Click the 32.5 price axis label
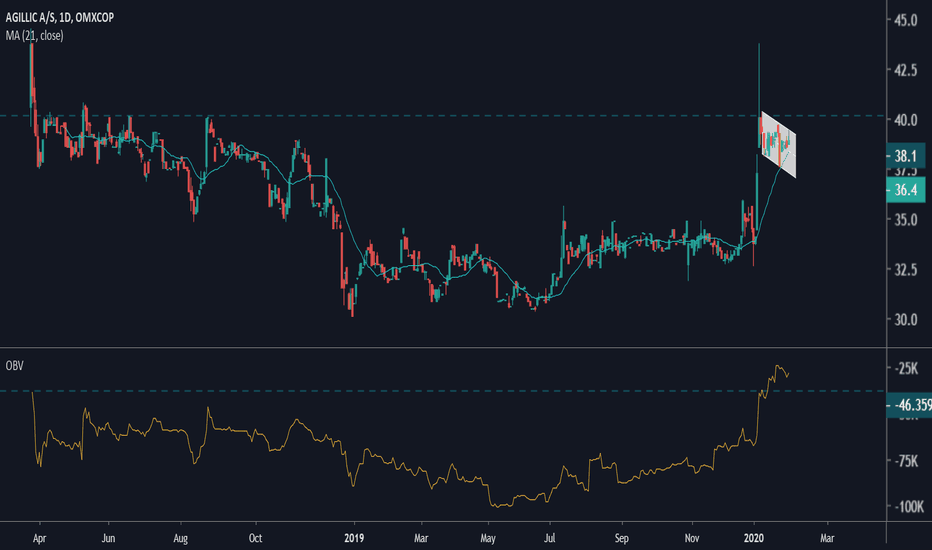 [906, 269]
